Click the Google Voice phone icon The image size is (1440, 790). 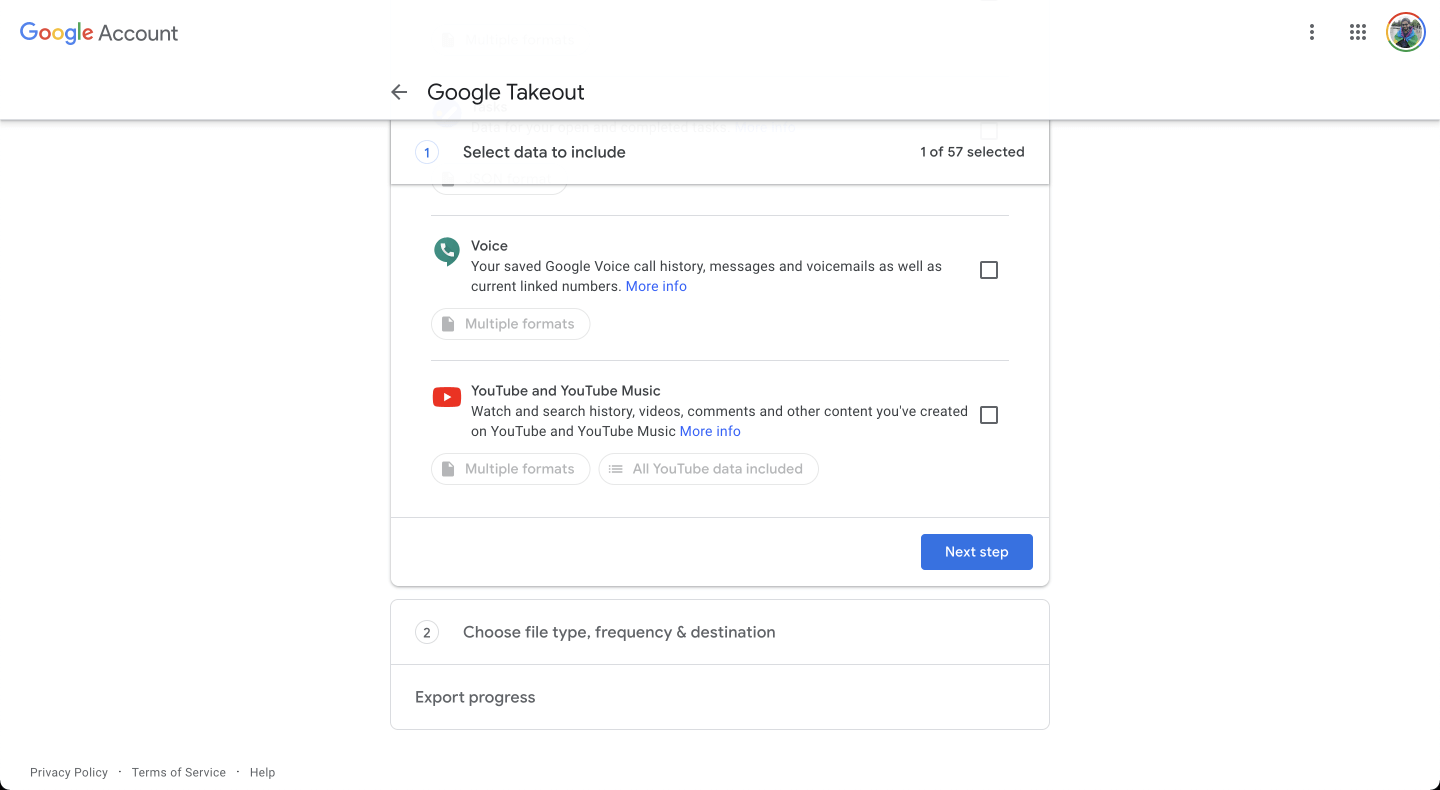(446, 251)
